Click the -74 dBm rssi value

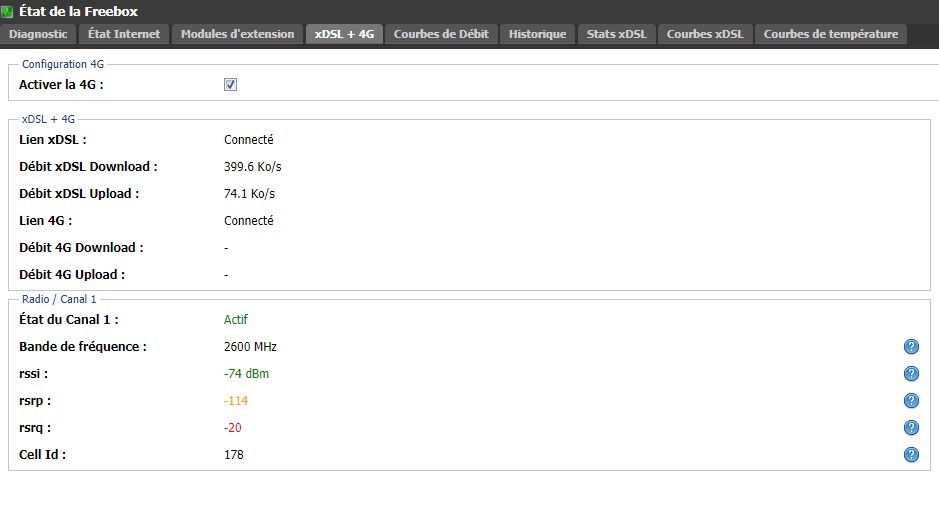pos(246,373)
